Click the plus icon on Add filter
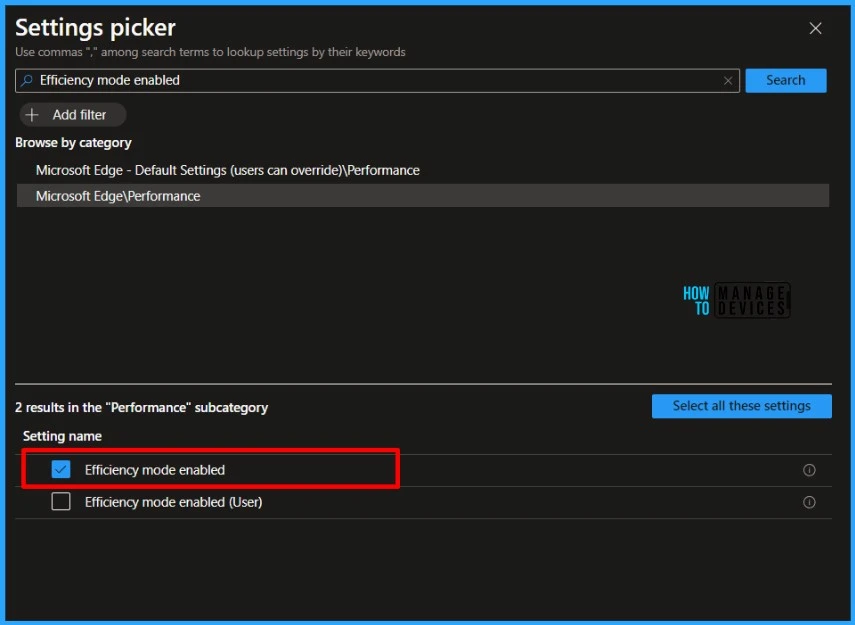Viewport: 855px width, 625px height. pos(32,115)
